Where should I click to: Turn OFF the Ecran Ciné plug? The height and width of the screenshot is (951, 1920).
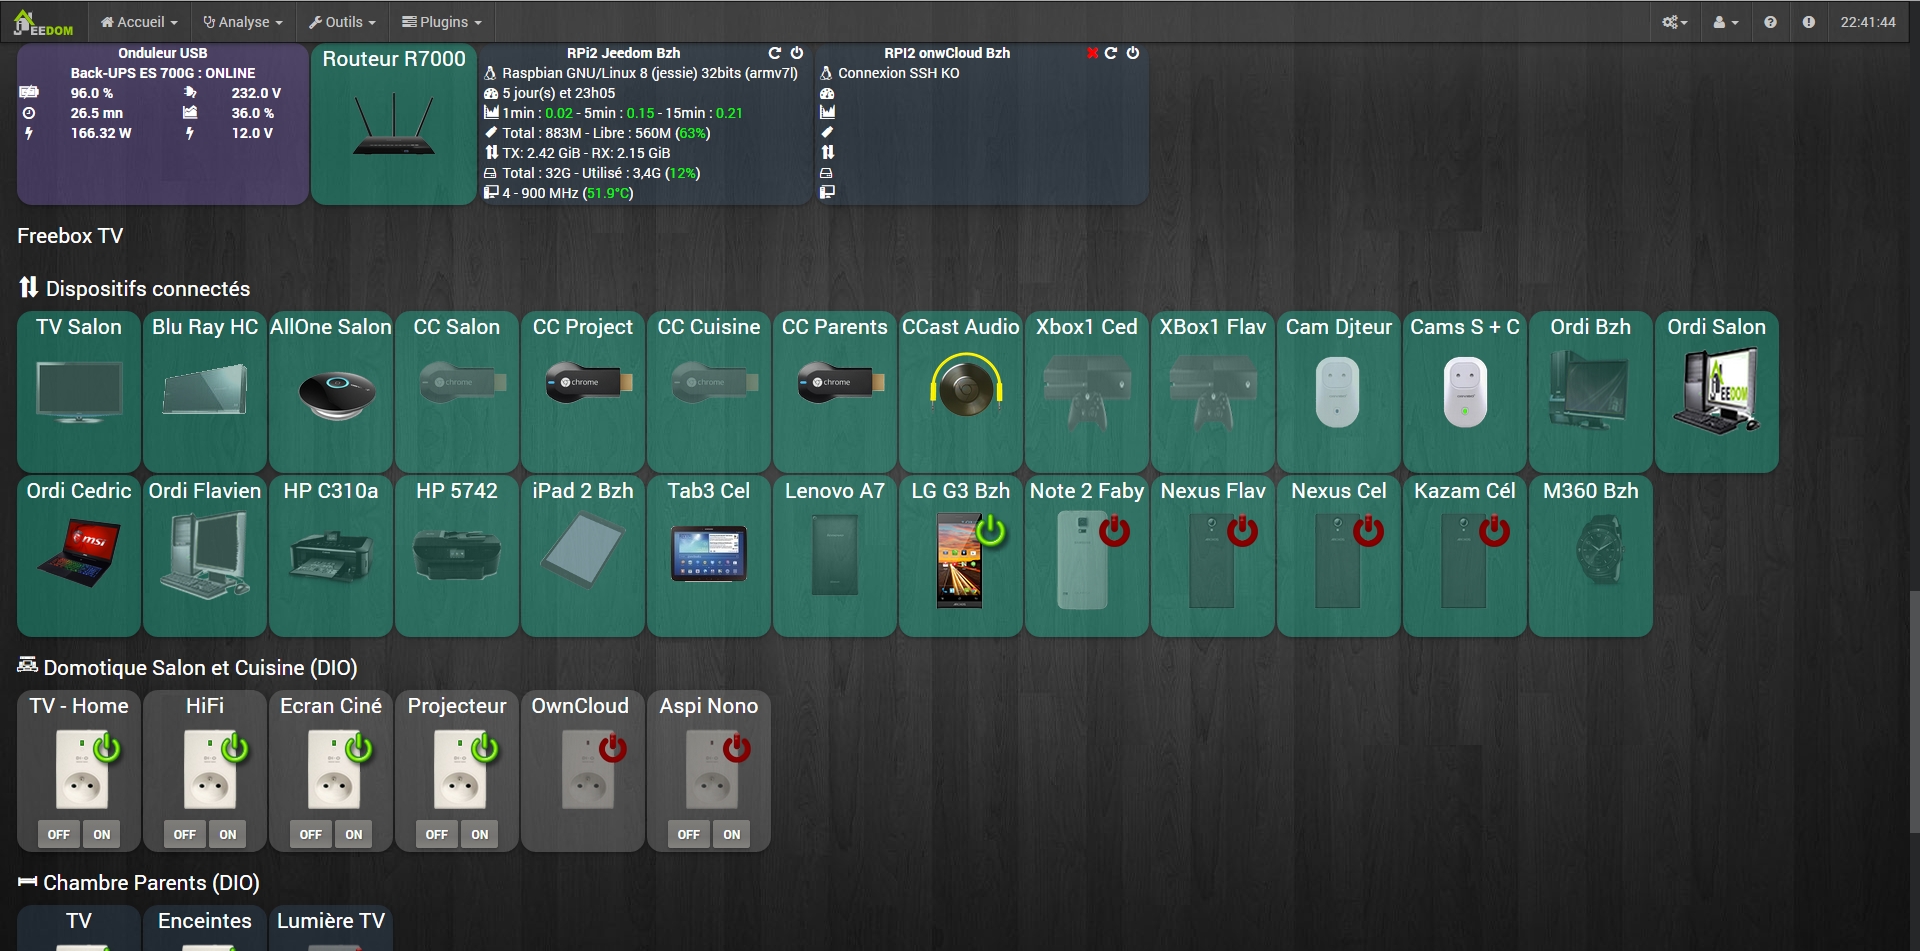click(x=311, y=834)
